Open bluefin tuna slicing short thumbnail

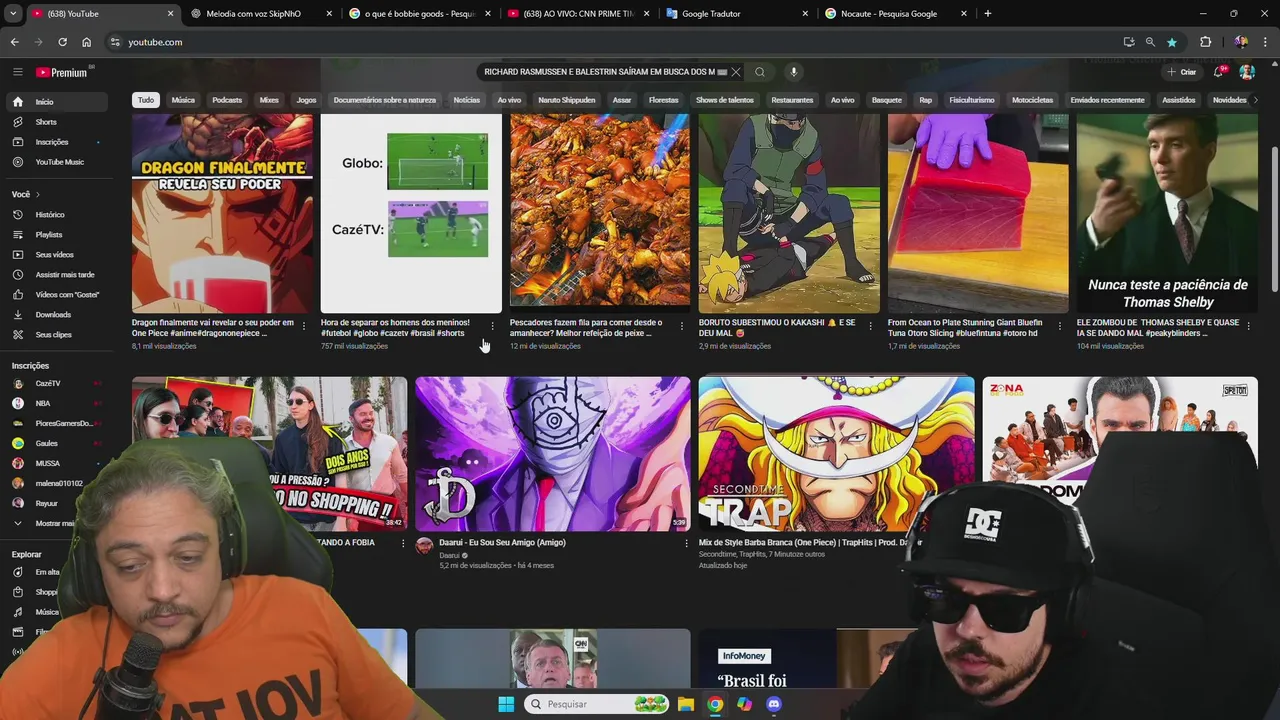coord(978,213)
